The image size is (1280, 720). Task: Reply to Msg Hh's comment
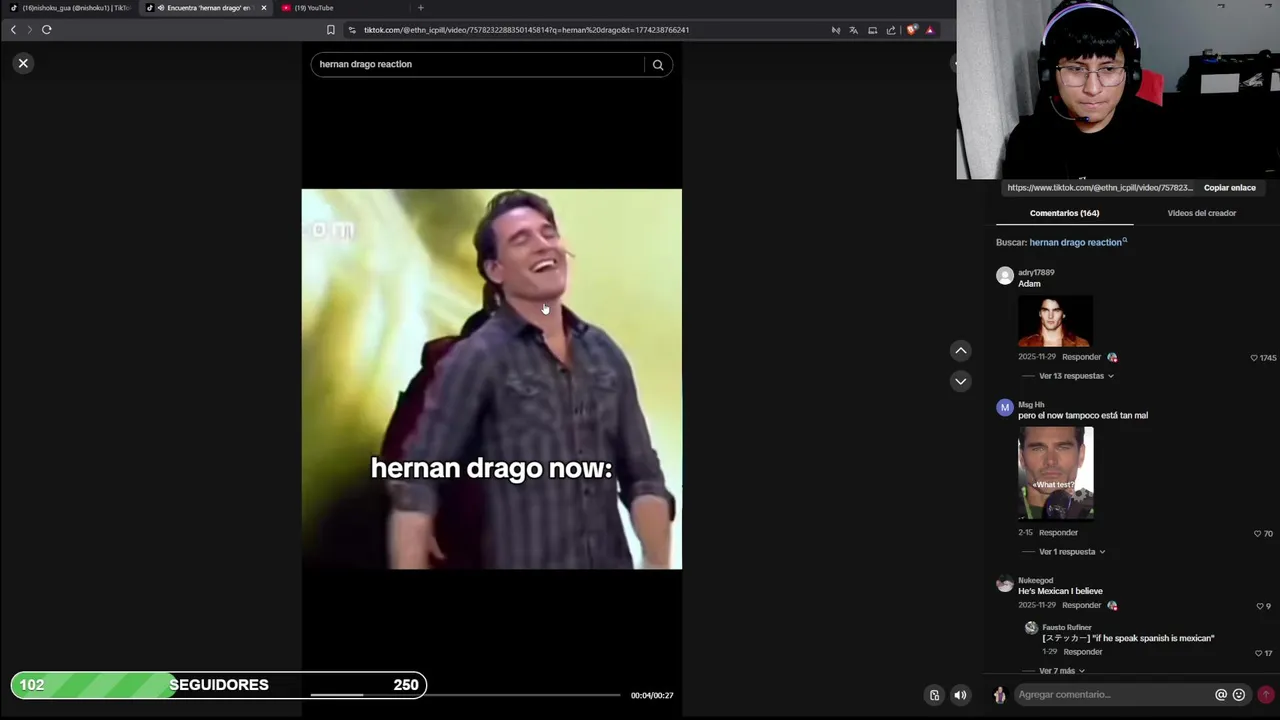1058,533
